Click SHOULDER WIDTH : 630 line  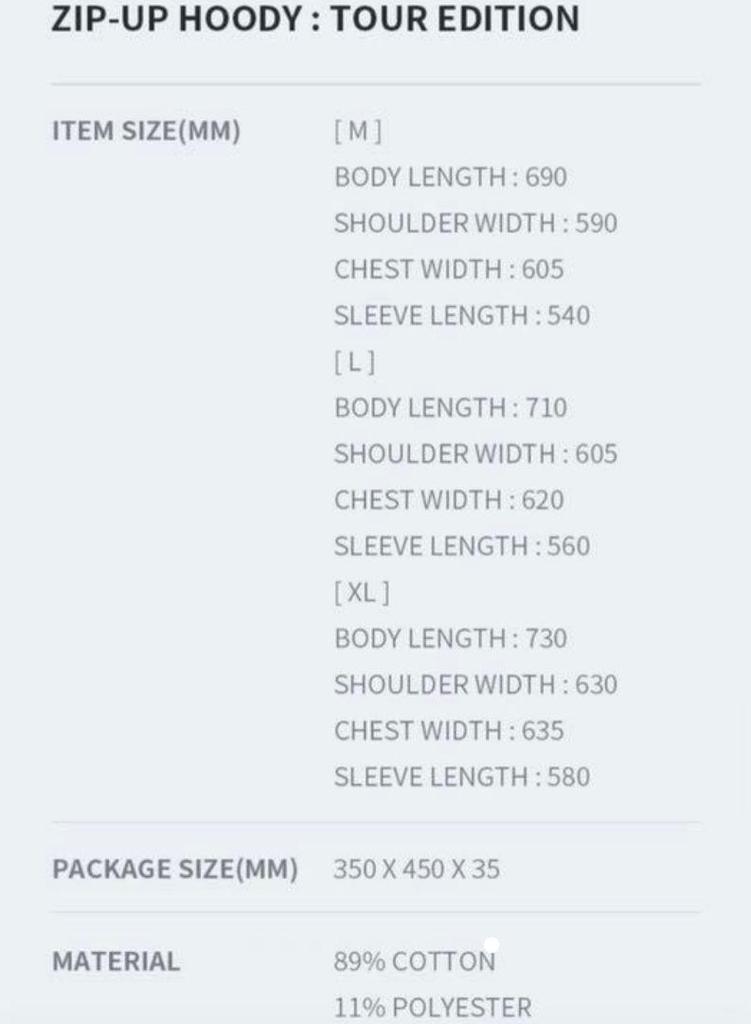point(475,685)
